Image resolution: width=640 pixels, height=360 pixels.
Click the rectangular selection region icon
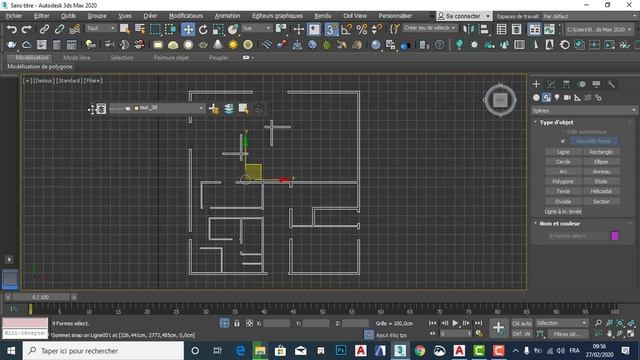155,29
